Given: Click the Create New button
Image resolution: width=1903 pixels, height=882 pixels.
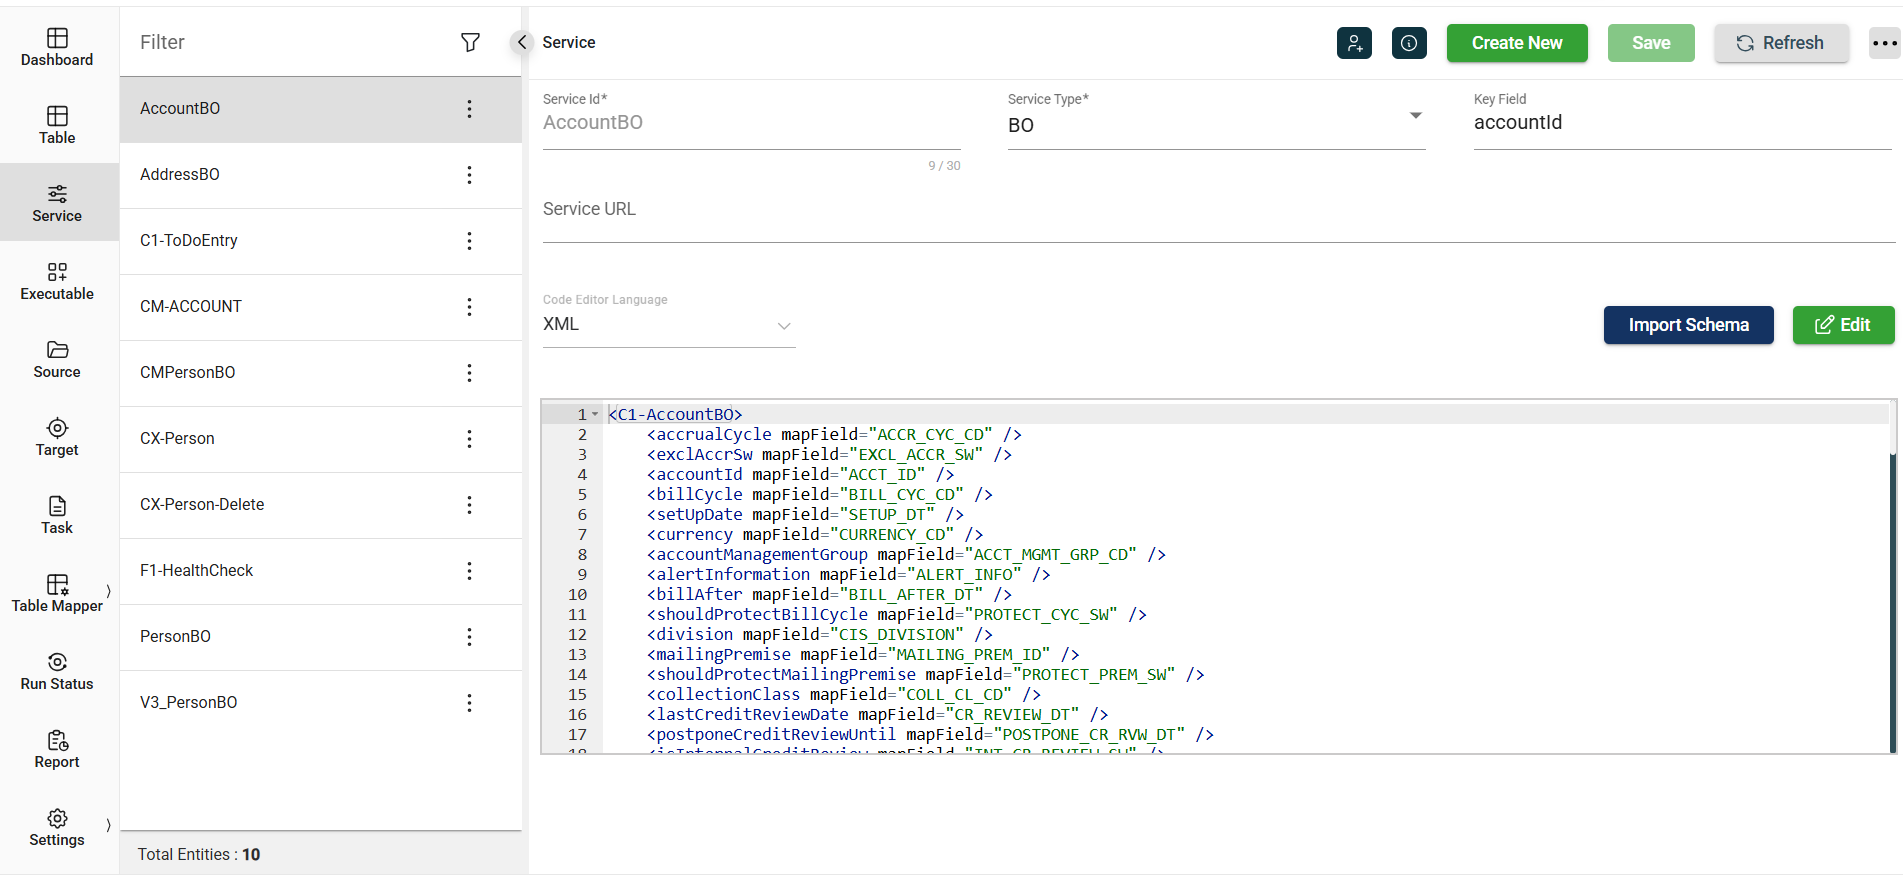Looking at the screenshot, I should coord(1516,43).
